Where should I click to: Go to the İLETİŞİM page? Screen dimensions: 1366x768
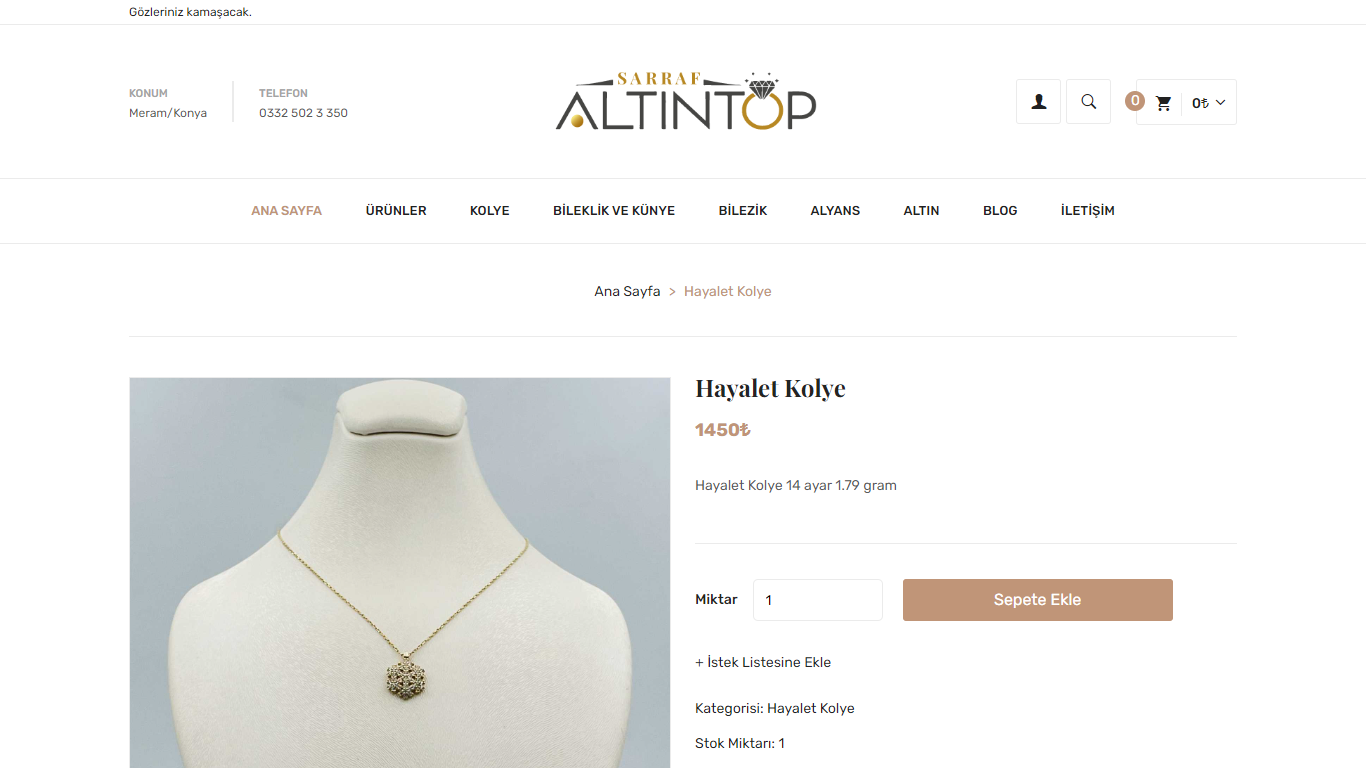pos(1088,211)
